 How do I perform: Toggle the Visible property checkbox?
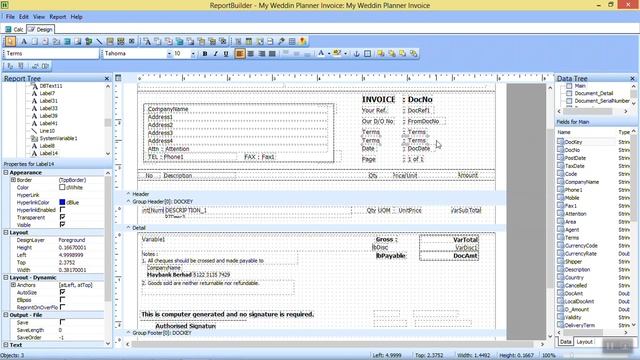[x=62, y=224]
